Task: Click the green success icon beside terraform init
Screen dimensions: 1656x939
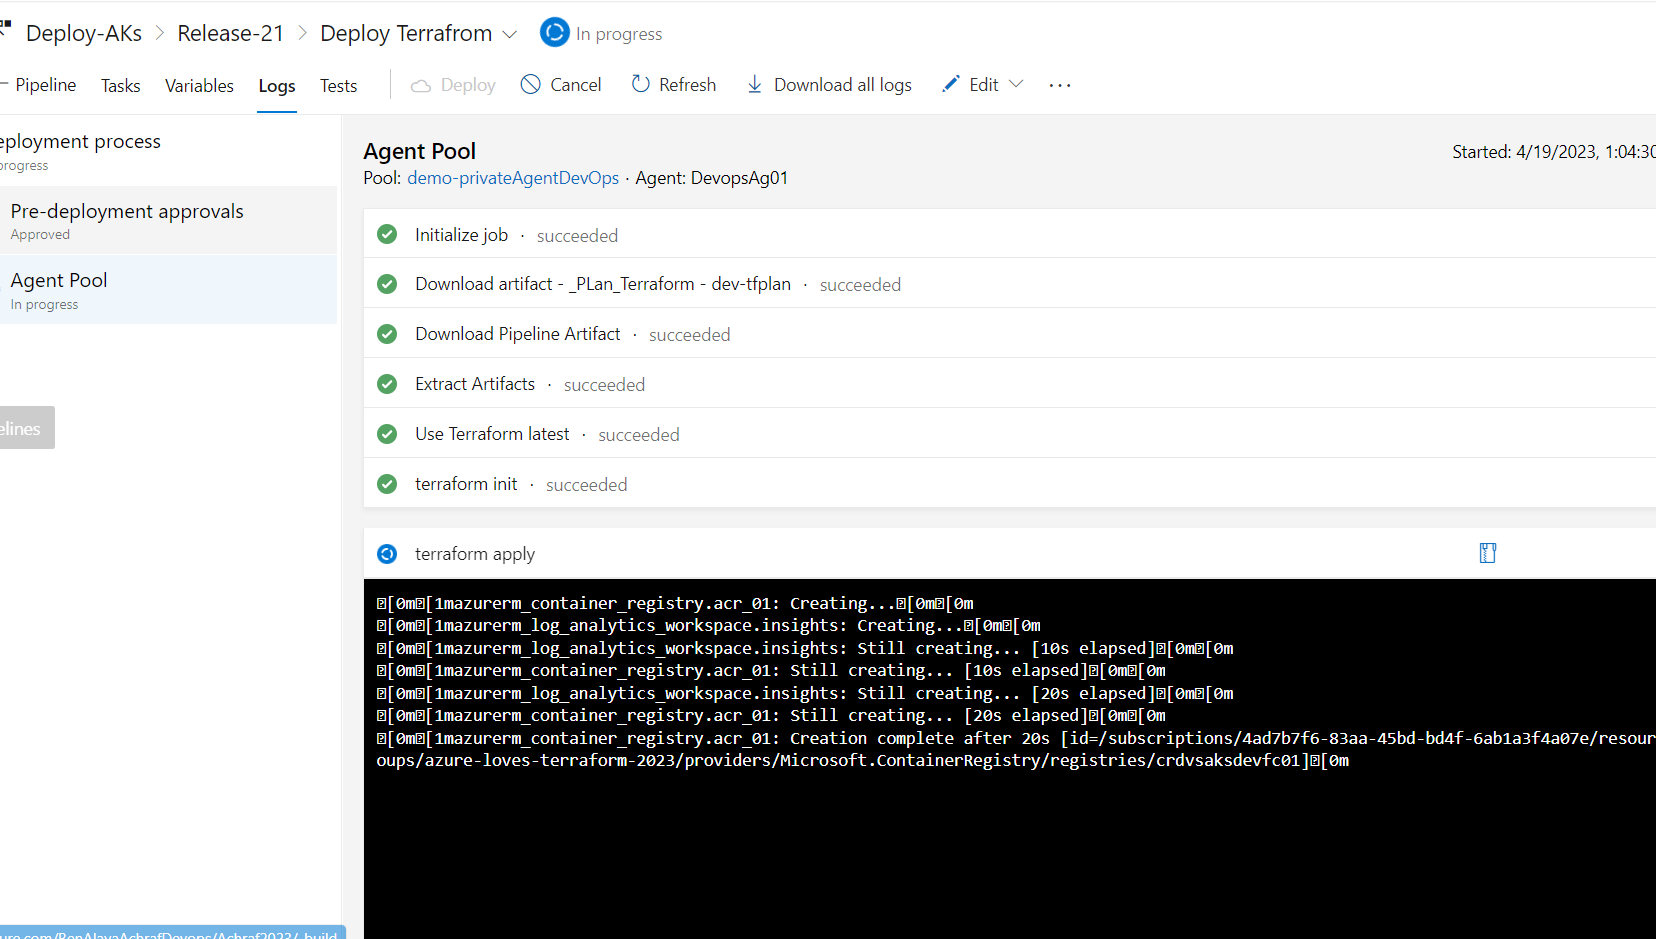Action: pos(387,483)
